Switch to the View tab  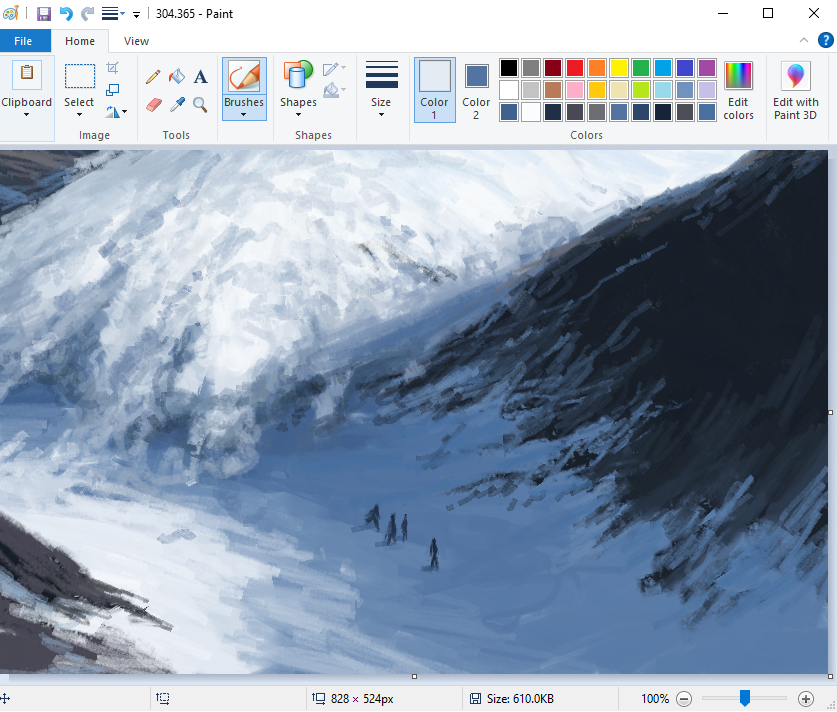(136, 41)
